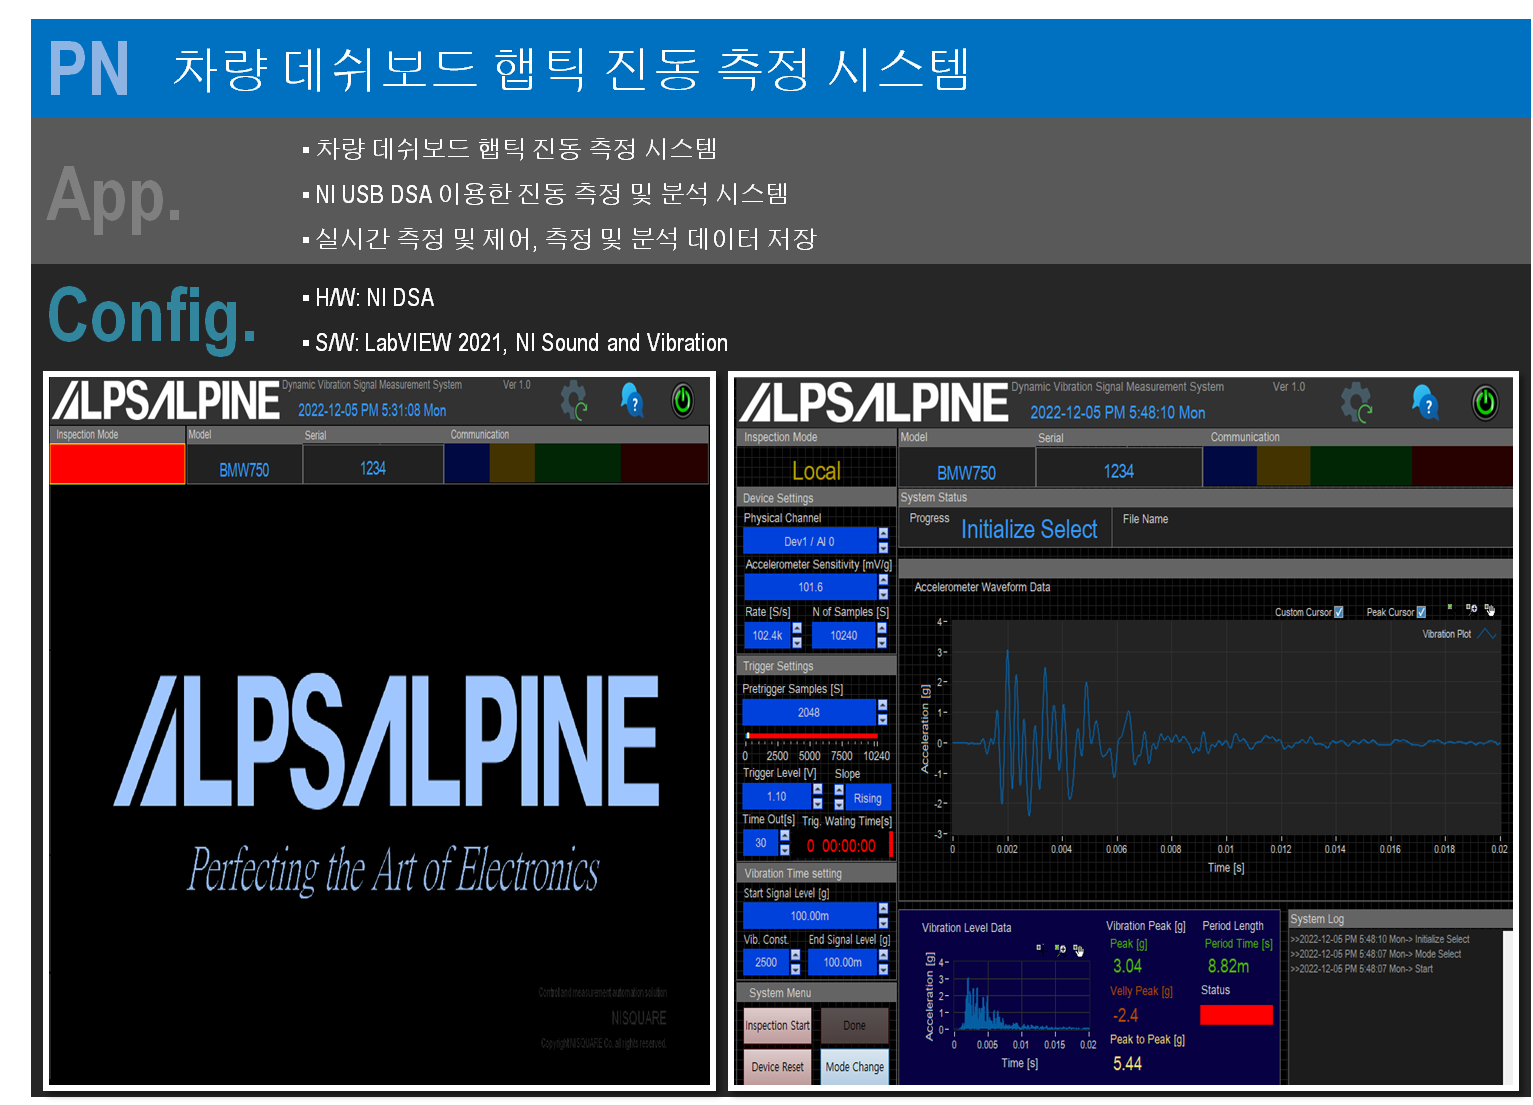This screenshot has height=1105, width=1533.
Task: Click Period Time value 8.82m
Action: [1228, 966]
